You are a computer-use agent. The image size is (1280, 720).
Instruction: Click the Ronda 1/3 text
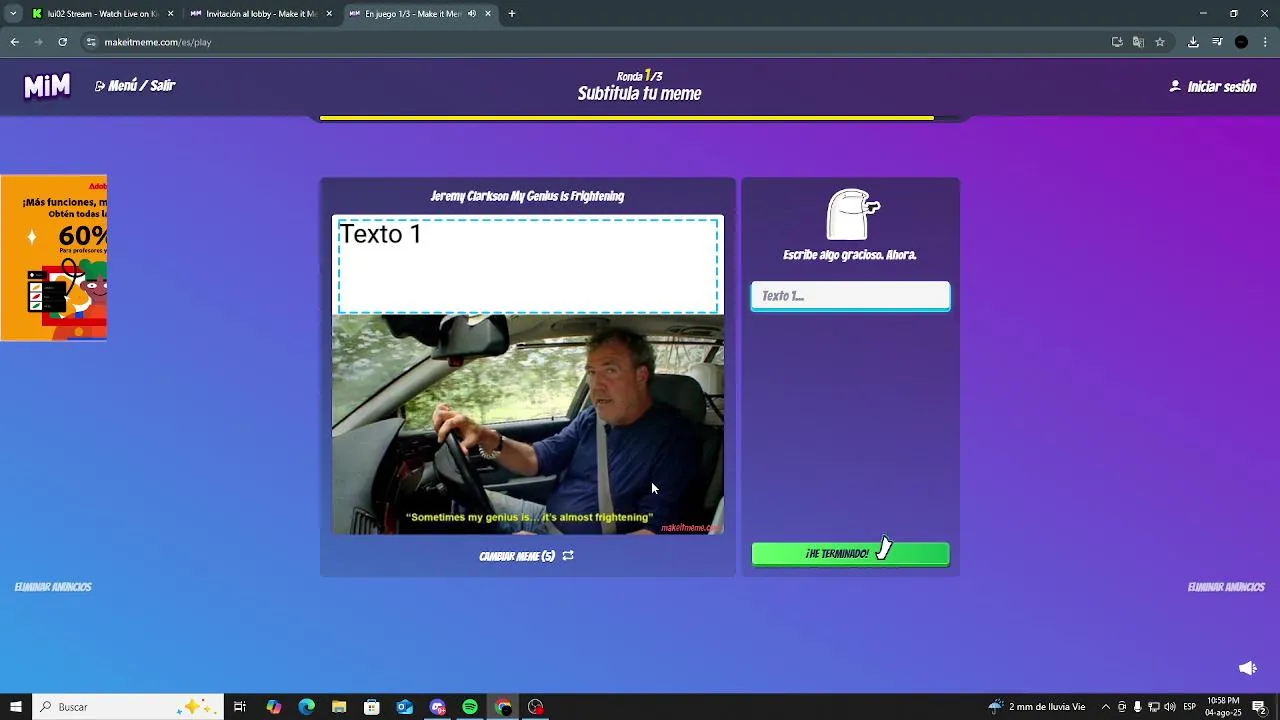coord(639,76)
